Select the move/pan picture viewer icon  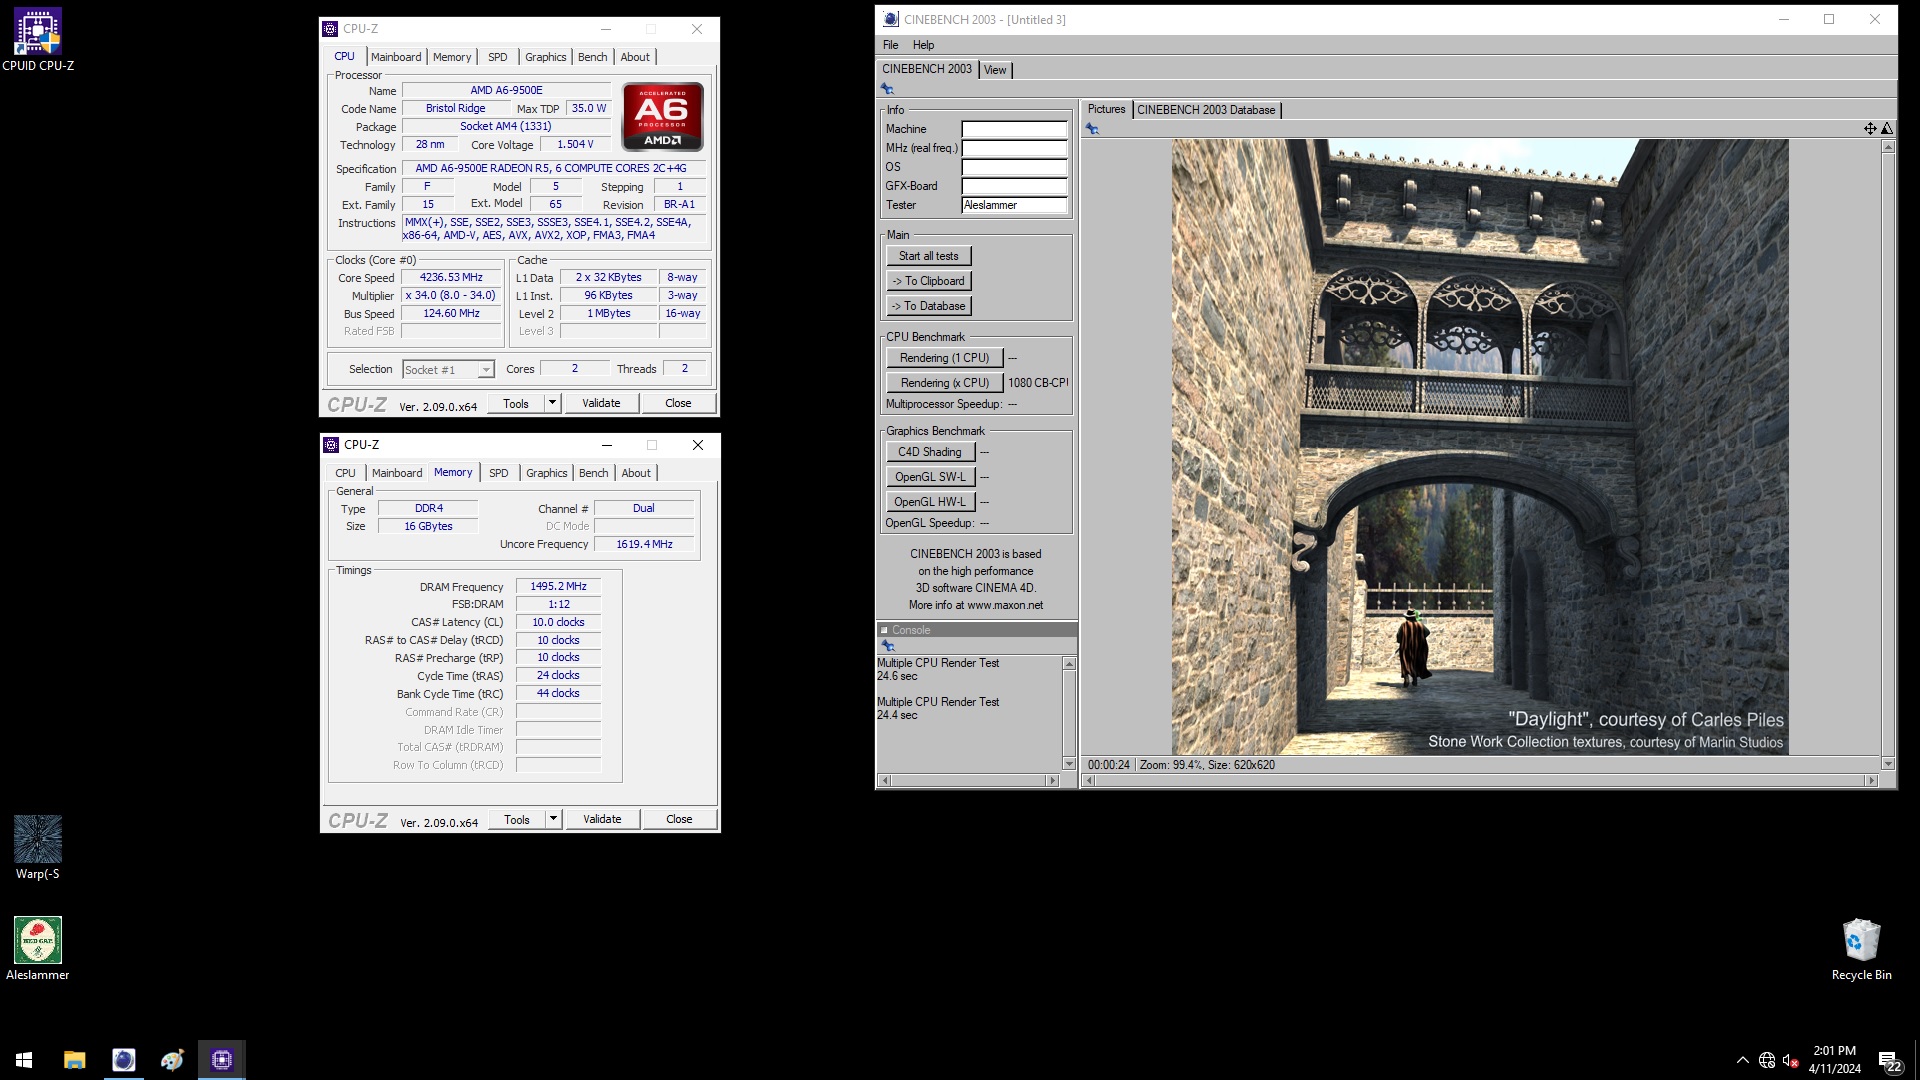1870,128
